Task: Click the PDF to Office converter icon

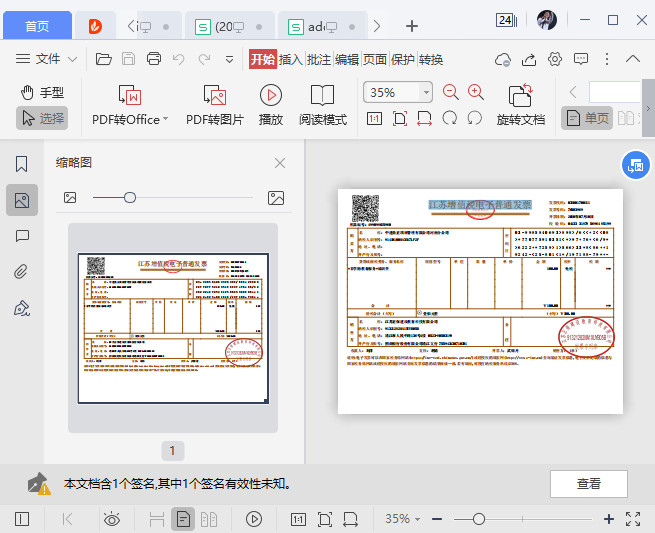Action: [x=130, y=96]
